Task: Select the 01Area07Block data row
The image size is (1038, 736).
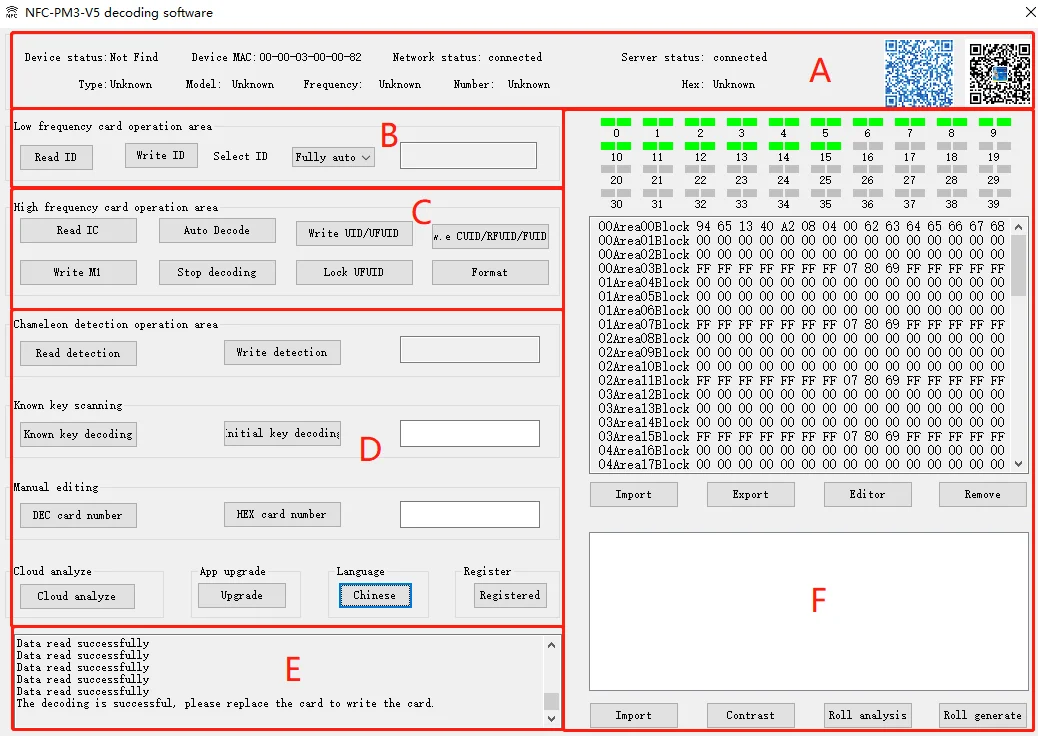Action: click(801, 324)
